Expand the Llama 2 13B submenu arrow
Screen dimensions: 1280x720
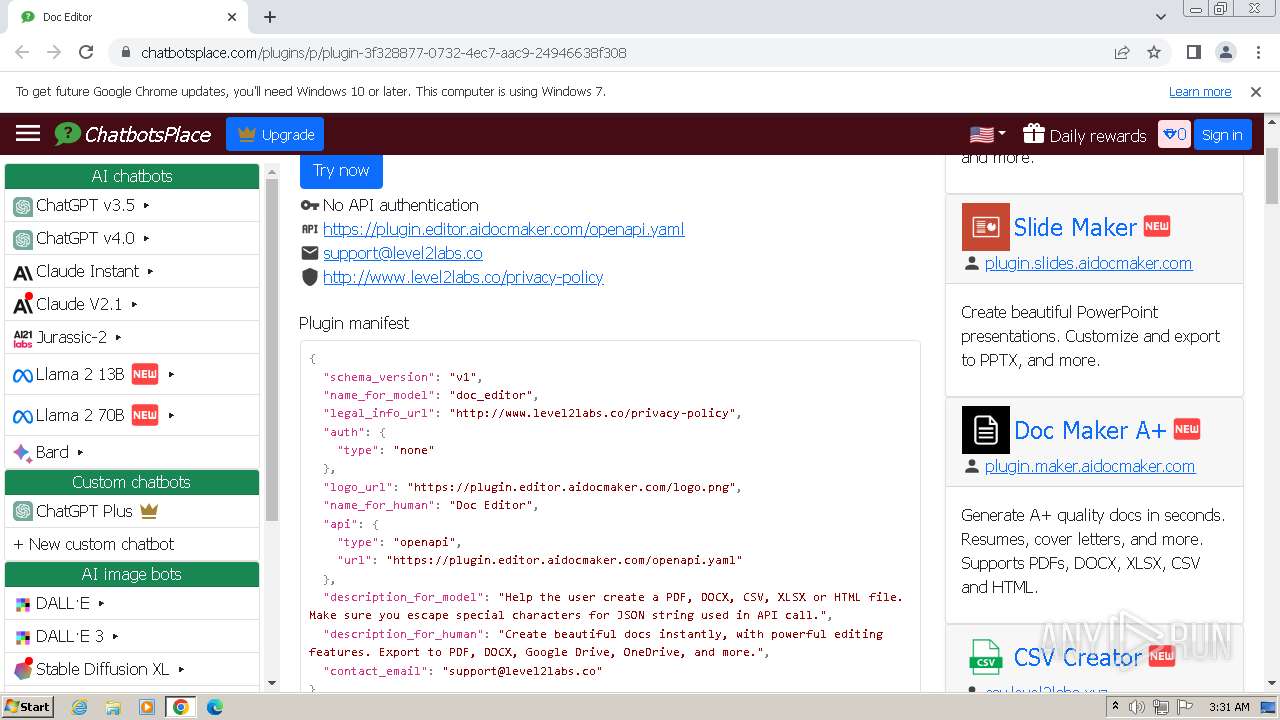172,374
